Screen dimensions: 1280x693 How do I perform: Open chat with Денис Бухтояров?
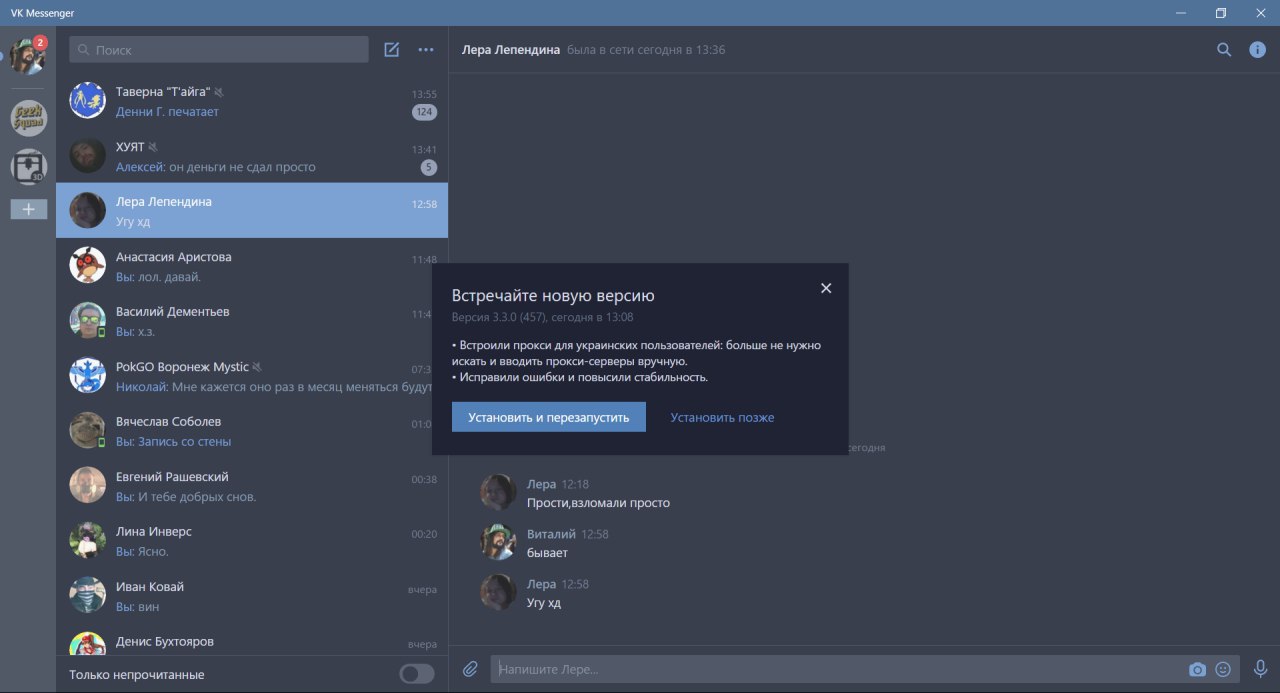pyautogui.click(x=252, y=640)
